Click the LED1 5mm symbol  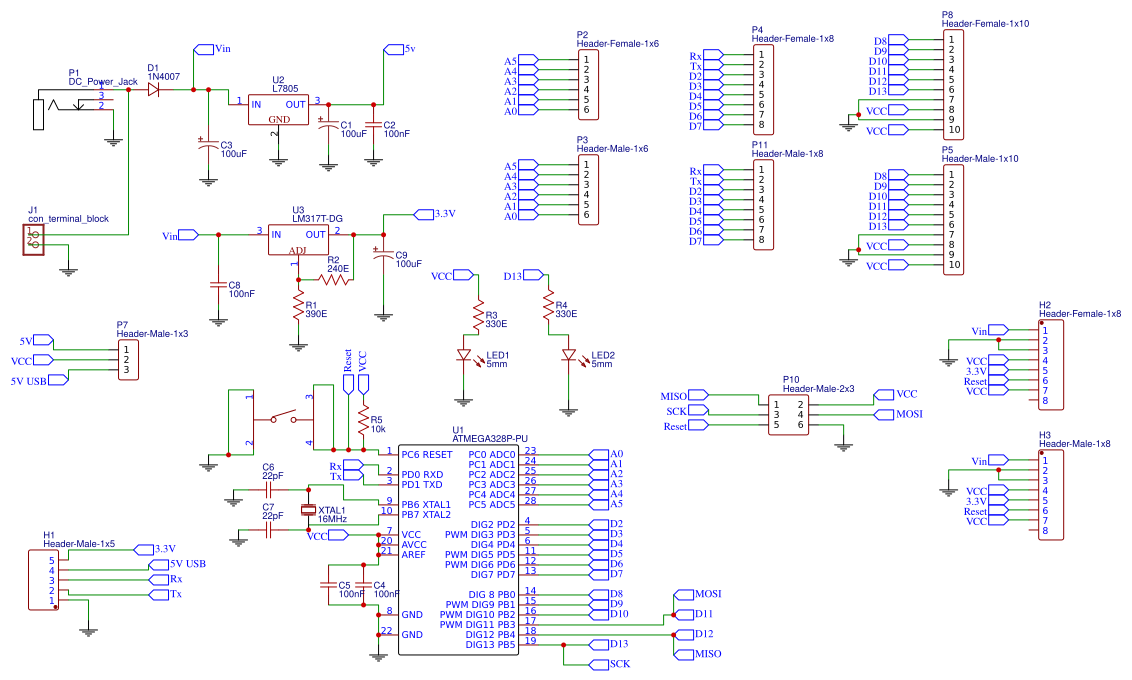[x=464, y=355]
